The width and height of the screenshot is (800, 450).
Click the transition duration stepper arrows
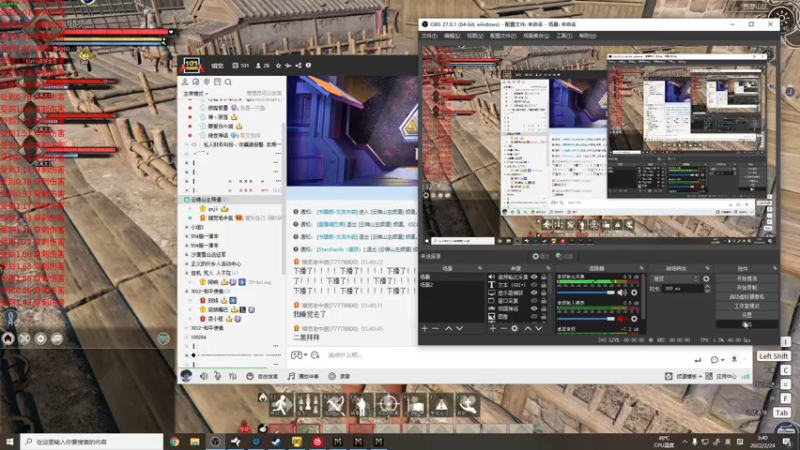click(x=707, y=288)
